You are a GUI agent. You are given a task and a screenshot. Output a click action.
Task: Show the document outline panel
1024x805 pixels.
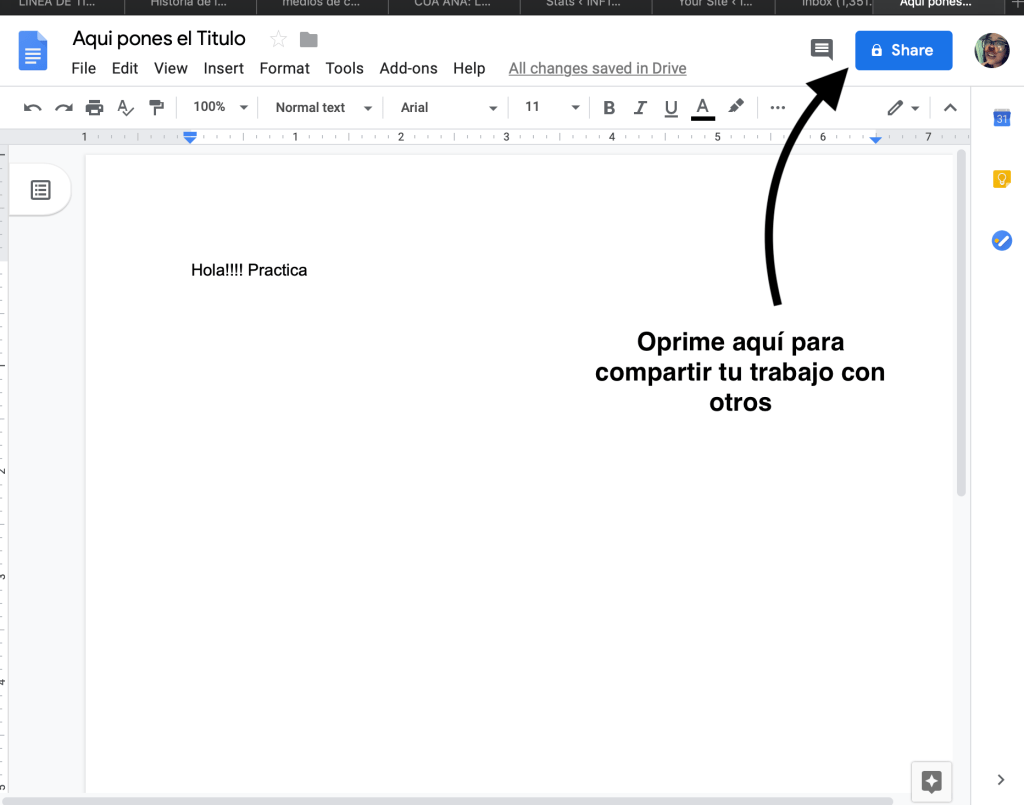40,190
